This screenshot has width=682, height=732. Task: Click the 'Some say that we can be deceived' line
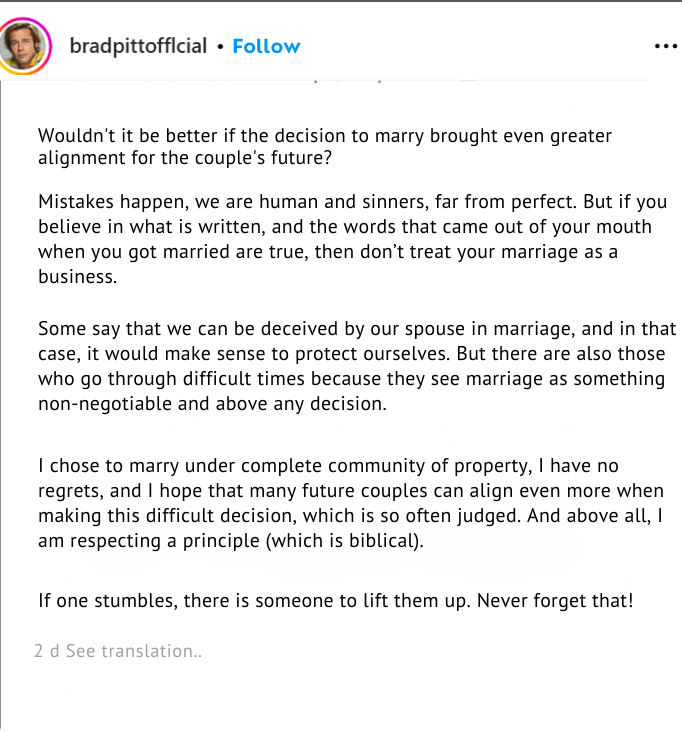pos(357,329)
